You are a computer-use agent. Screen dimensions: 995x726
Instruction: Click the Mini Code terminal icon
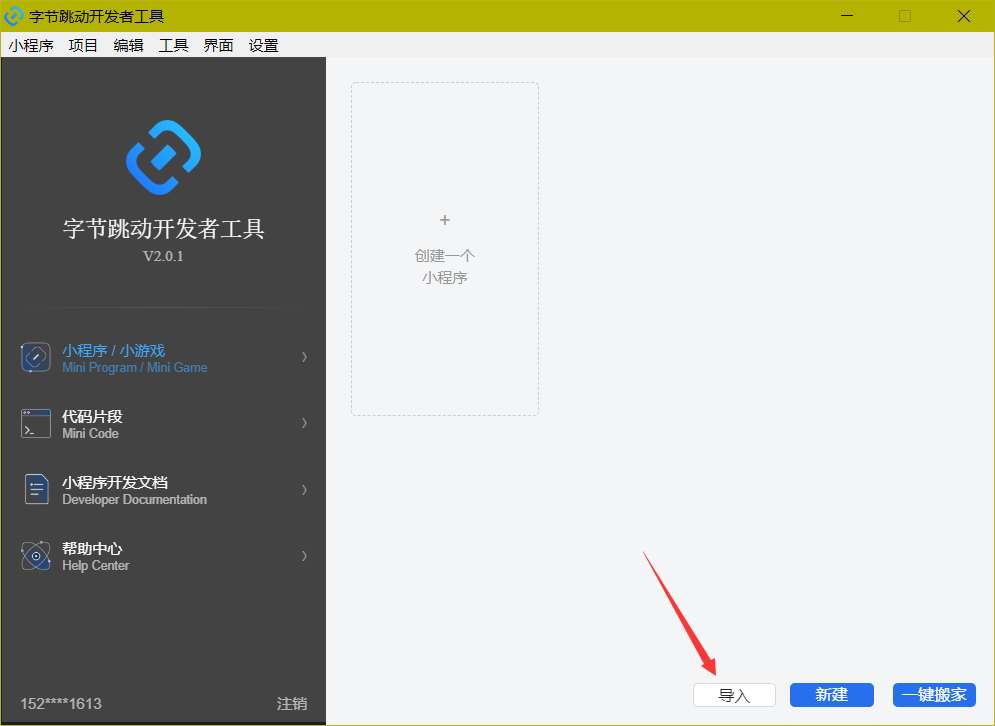(x=36, y=423)
